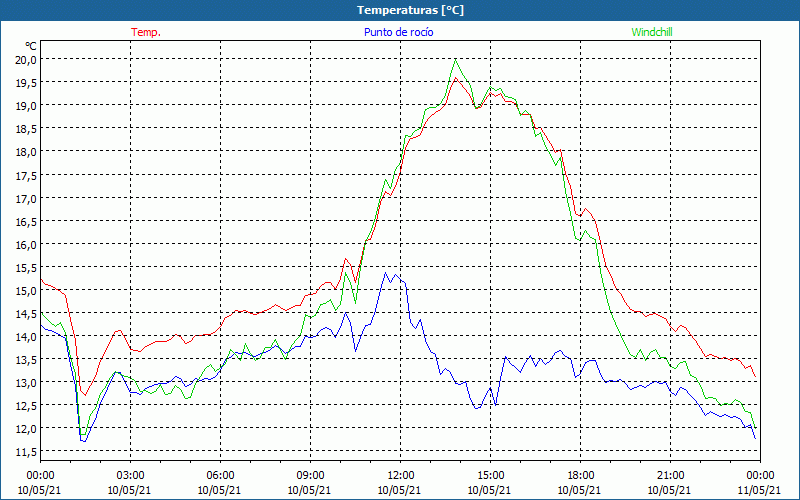The width and height of the screenshot is (800, 500).
Task: Click the 16,5 y-axis value
Action: click(x=27, y=221)
